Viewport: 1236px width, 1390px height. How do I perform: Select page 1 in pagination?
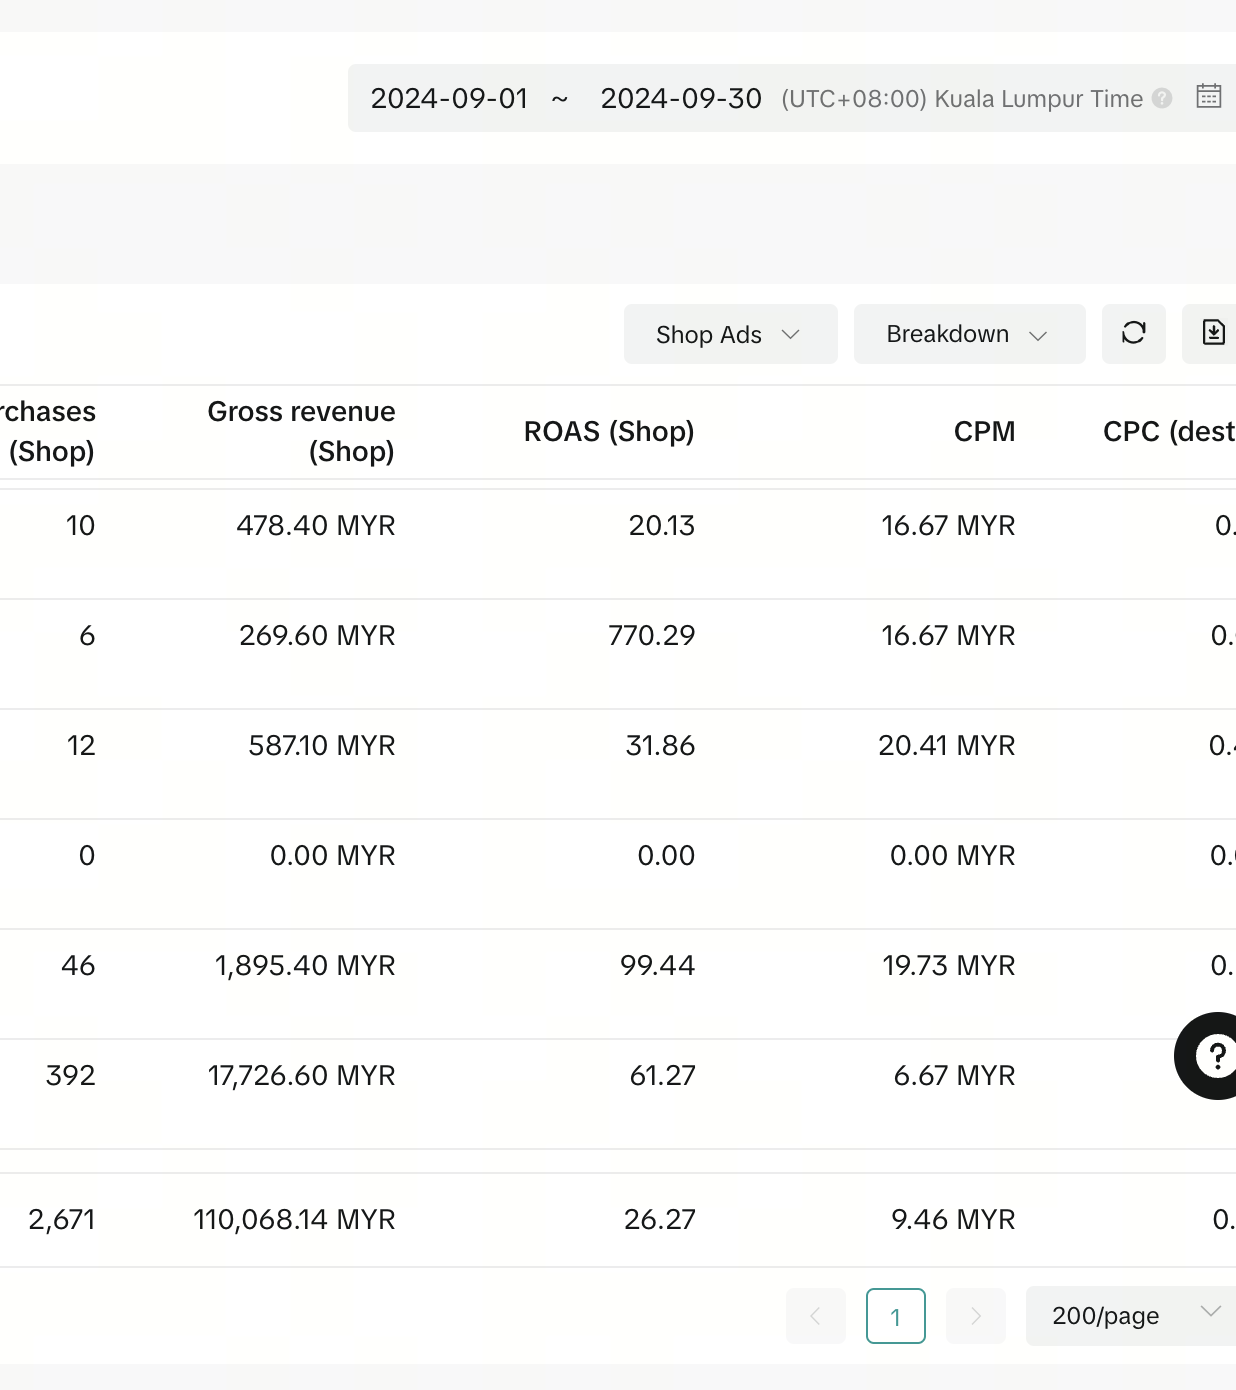tap(895, 1316)
